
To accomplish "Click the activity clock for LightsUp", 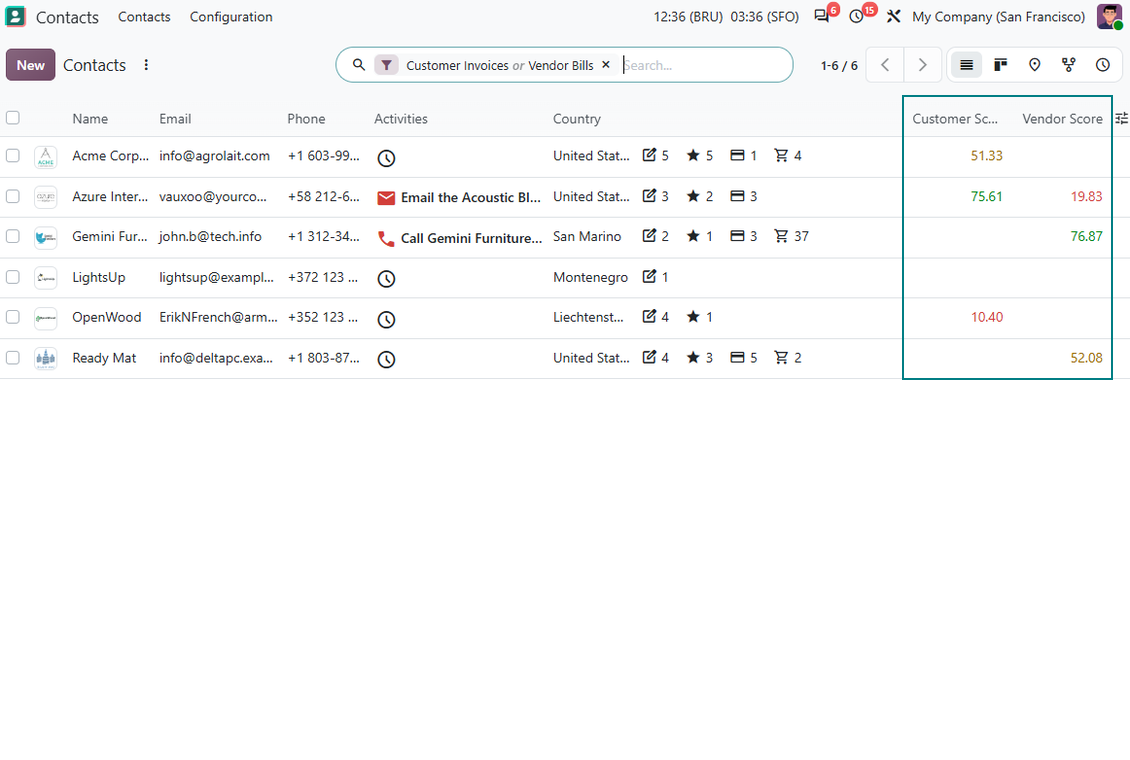I will (x=386, y=279).
